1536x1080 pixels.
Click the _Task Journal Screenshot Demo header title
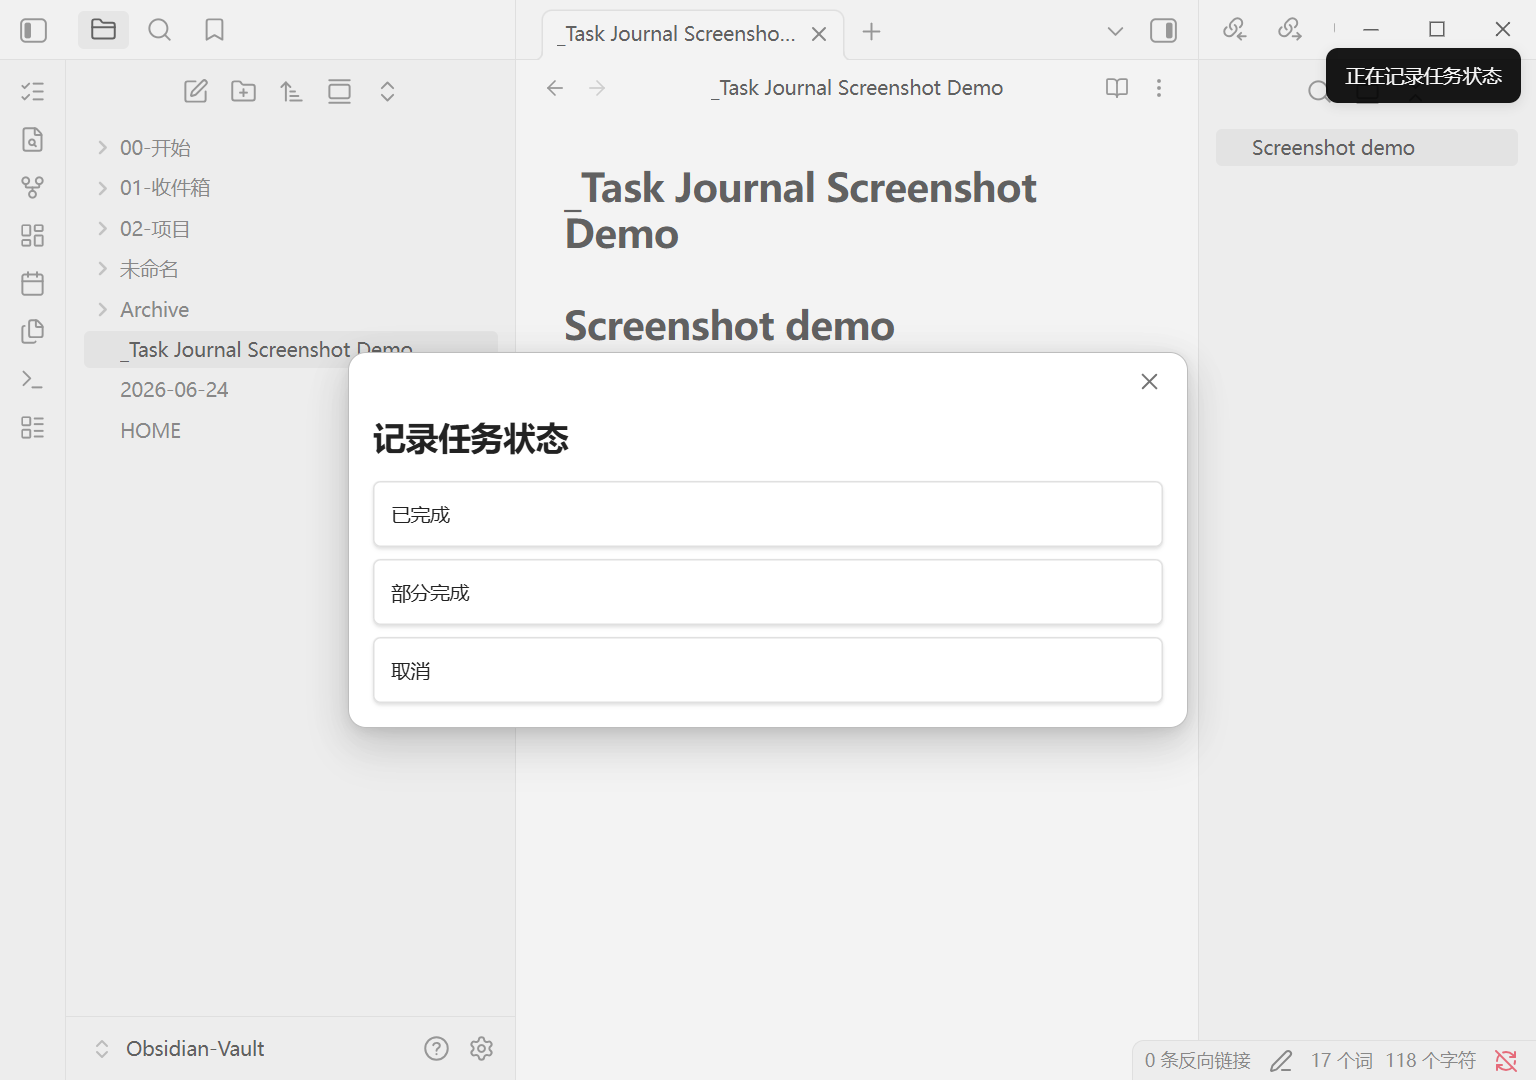pos(857,88)
